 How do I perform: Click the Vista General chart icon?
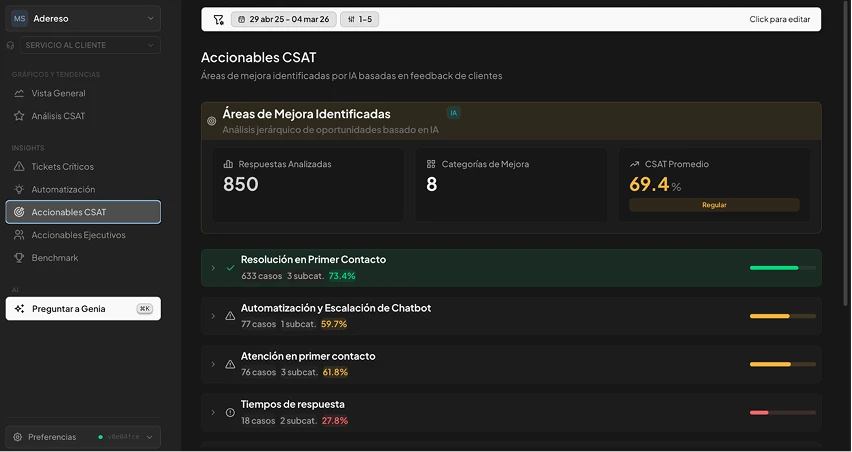(x=19, y=93)
